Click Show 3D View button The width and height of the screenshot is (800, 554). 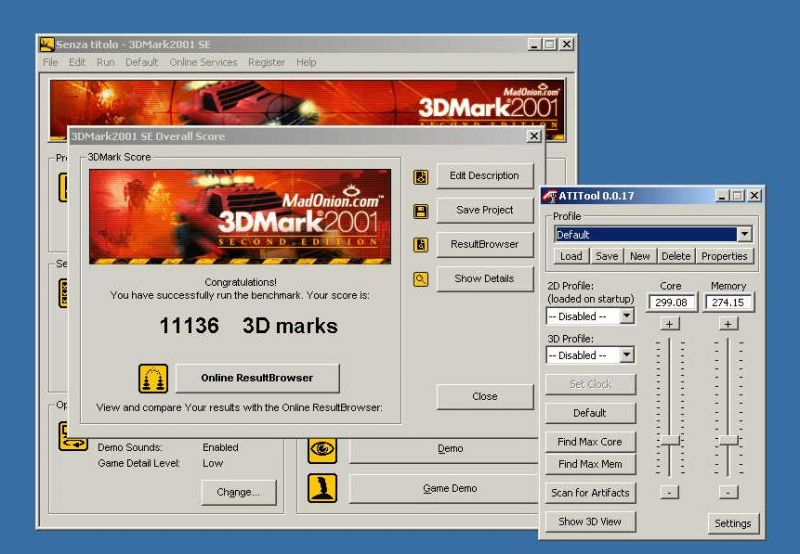590,522
